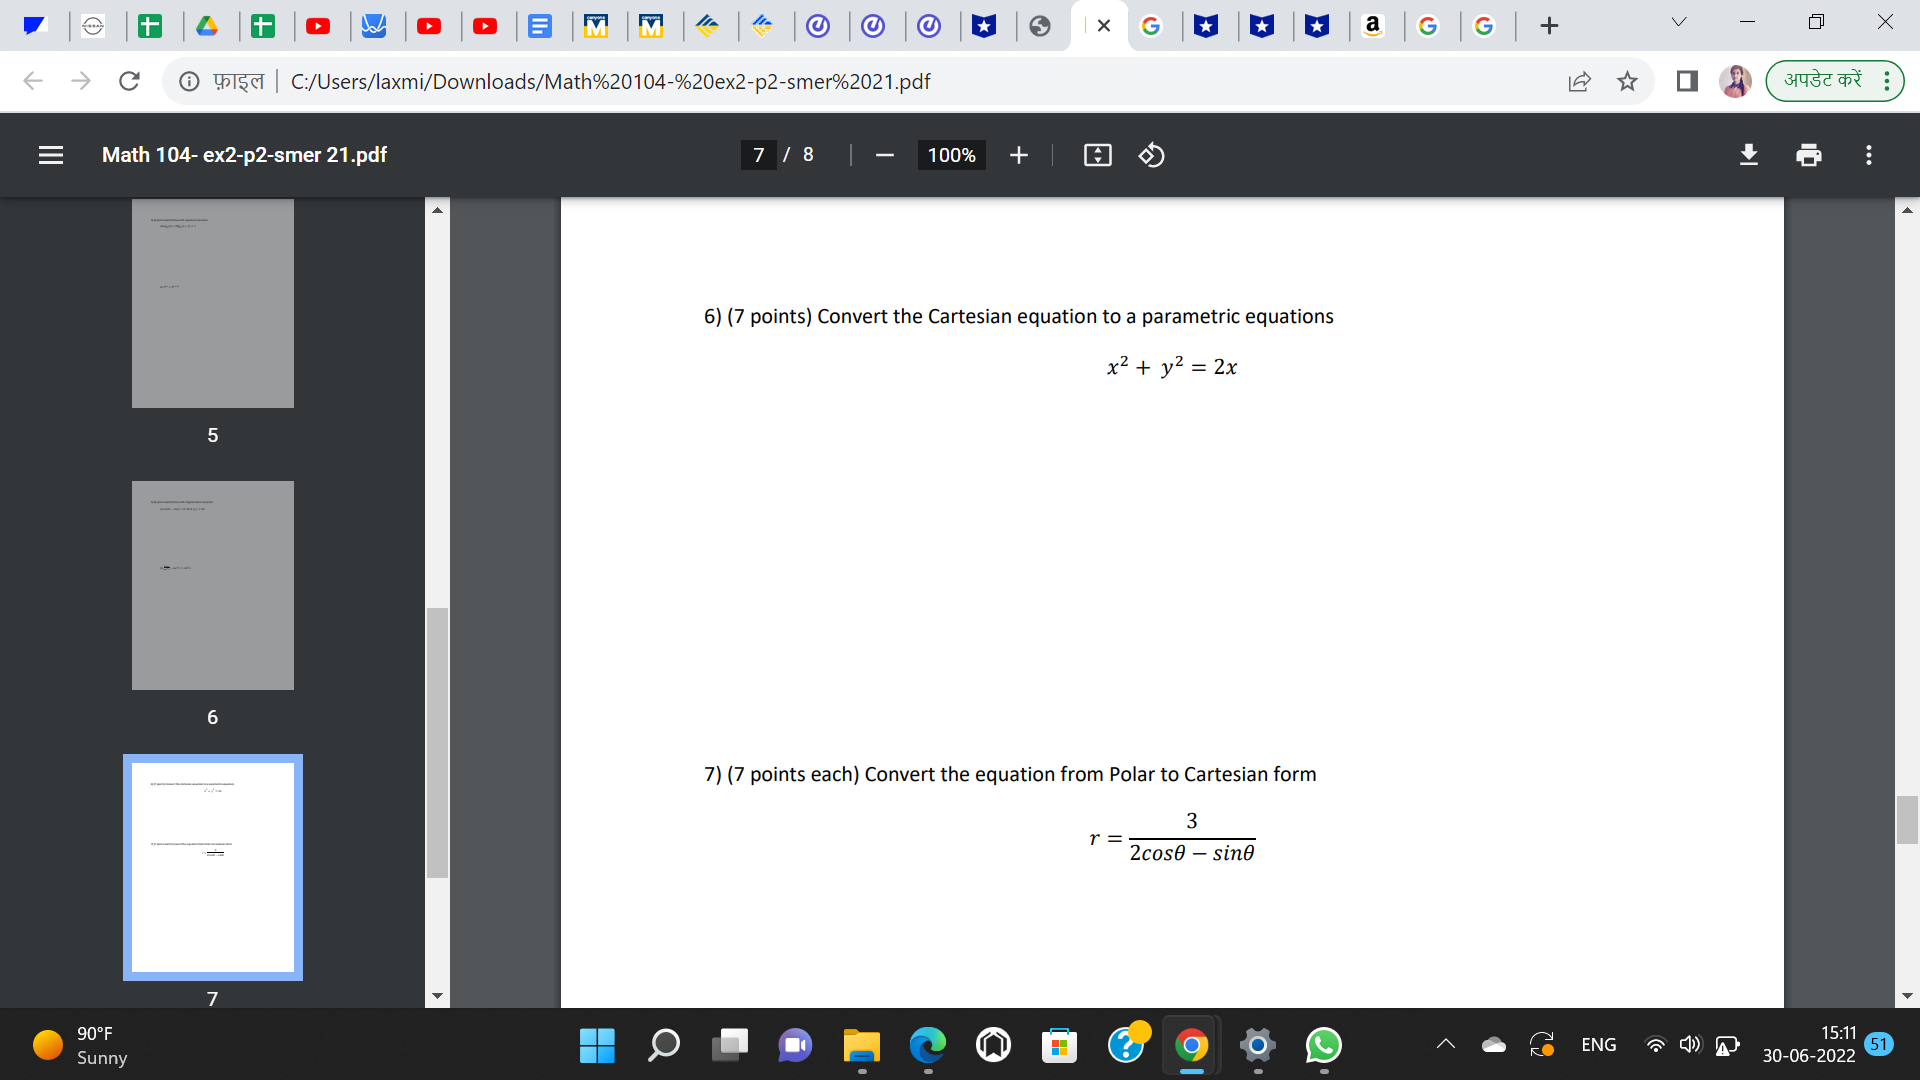This screenshot has width=1920, height=1080.
Task: Show hidden system tray icons
Action: (1445, 1045)
